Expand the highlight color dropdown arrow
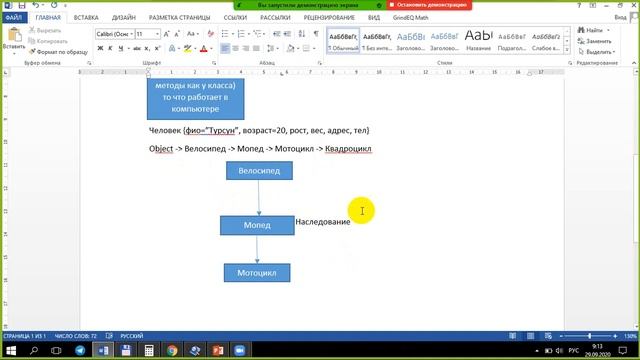 point(195,49)
